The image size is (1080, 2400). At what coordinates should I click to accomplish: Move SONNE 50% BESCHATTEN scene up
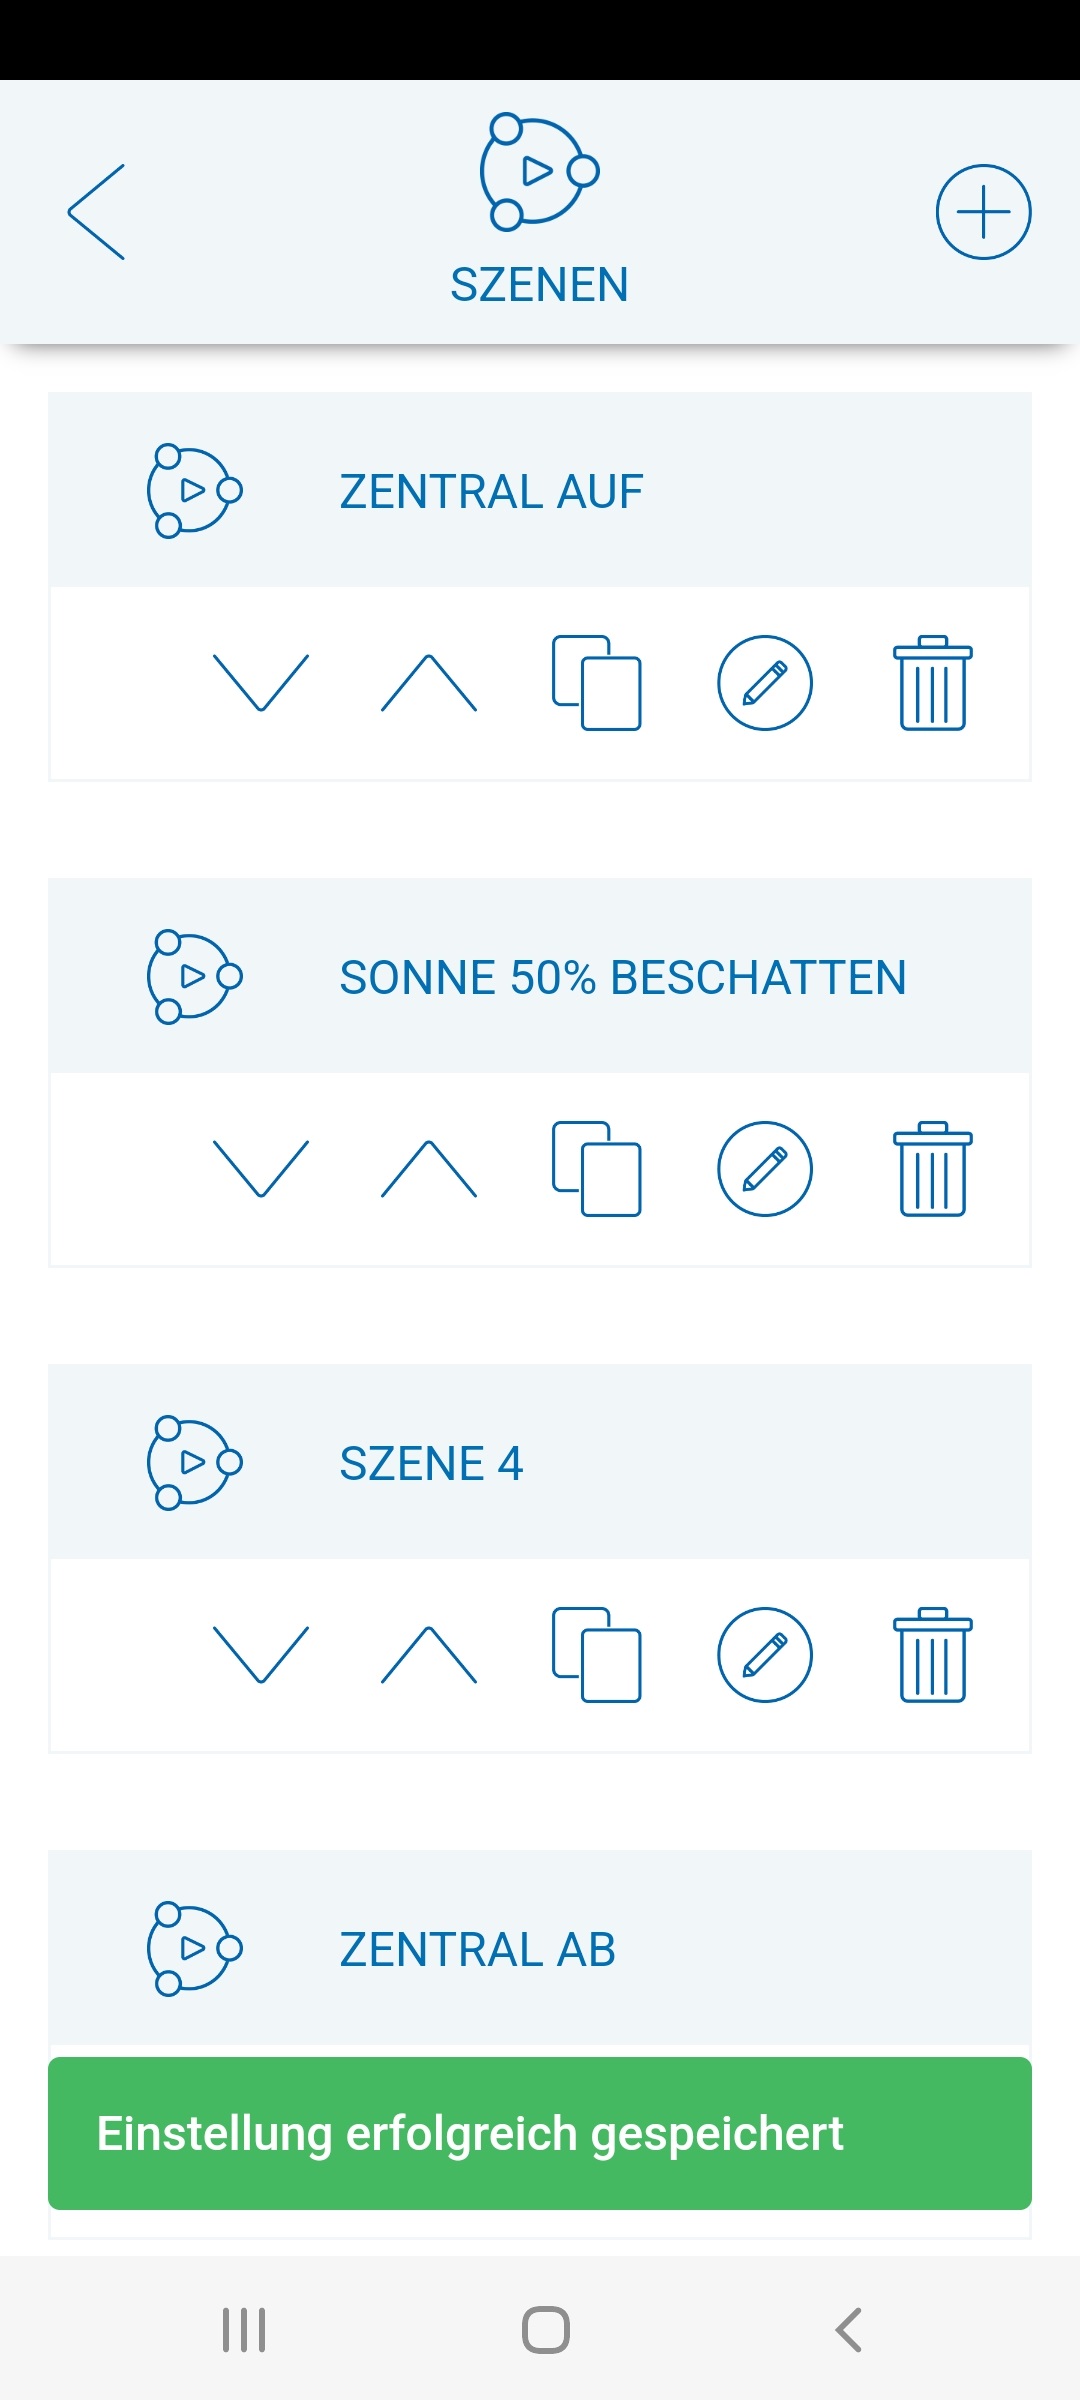click(x=429, y=1169)
